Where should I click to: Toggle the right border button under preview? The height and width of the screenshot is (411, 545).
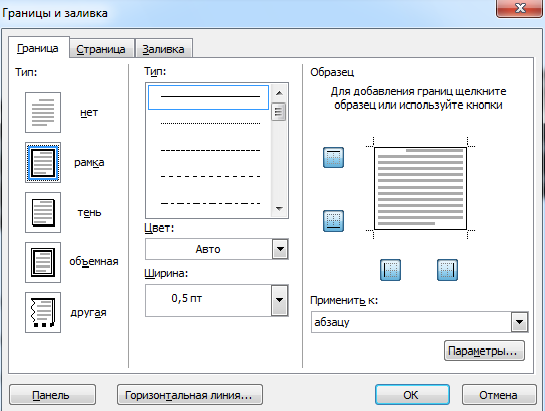point(447,270)
